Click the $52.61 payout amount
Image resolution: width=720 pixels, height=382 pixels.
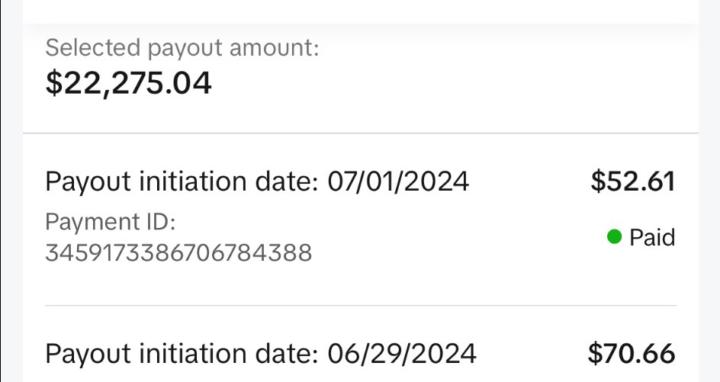click(x=633, y=181)
